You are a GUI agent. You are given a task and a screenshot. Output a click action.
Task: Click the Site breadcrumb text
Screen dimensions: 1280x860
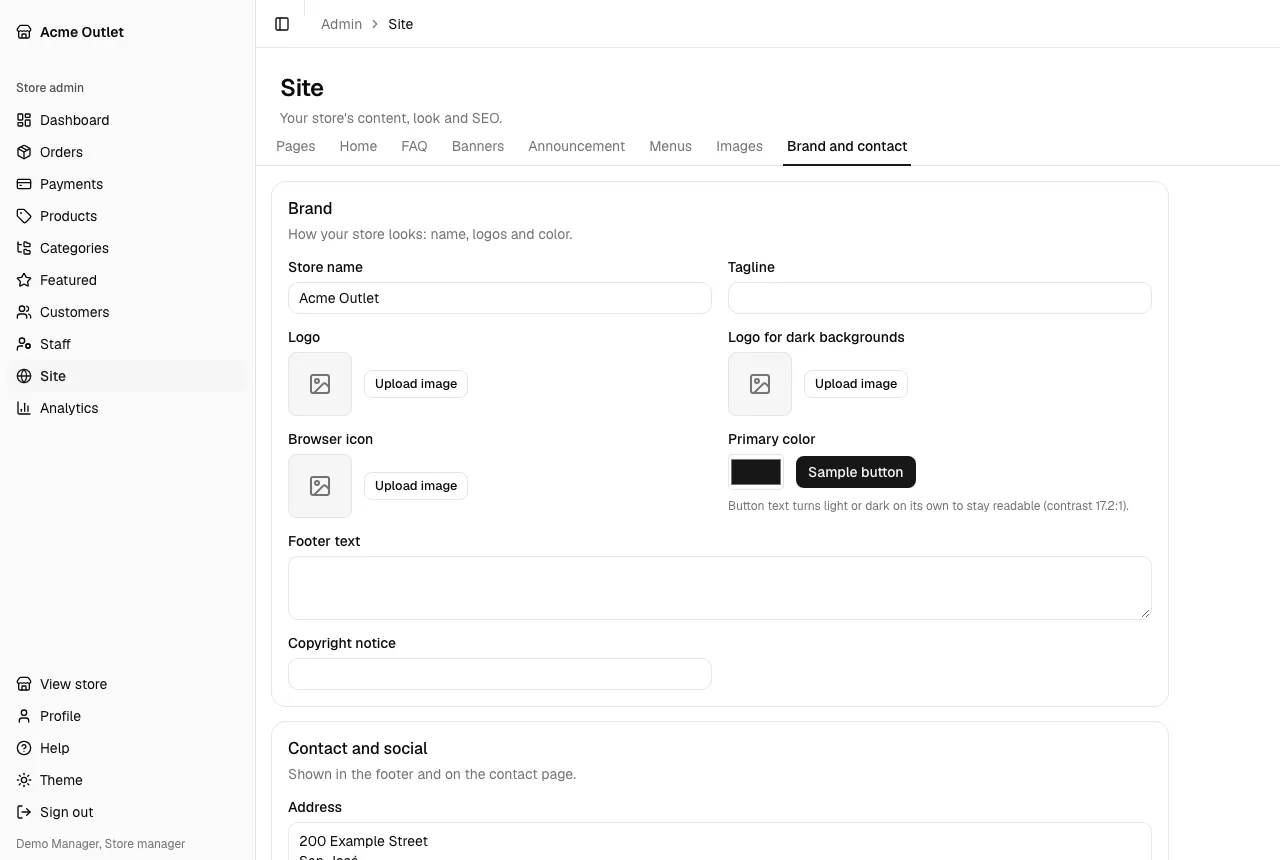pos(401,24)
